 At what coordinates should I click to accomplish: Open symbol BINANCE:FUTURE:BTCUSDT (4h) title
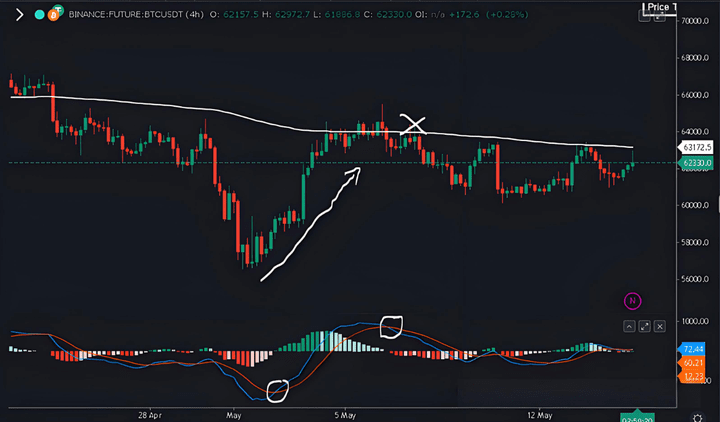tap(136, 15)
